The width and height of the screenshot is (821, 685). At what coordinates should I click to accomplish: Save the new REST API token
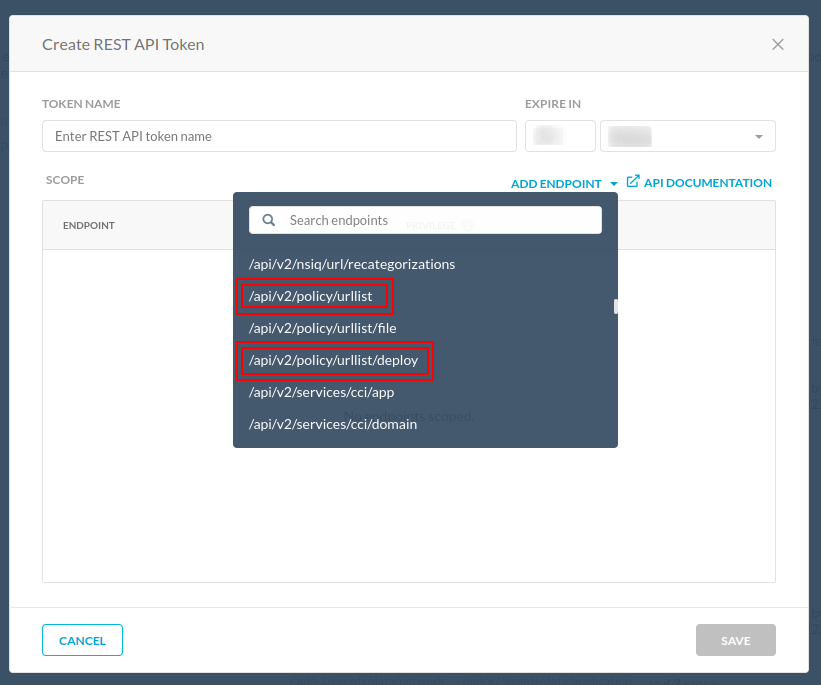click(736, 640)
